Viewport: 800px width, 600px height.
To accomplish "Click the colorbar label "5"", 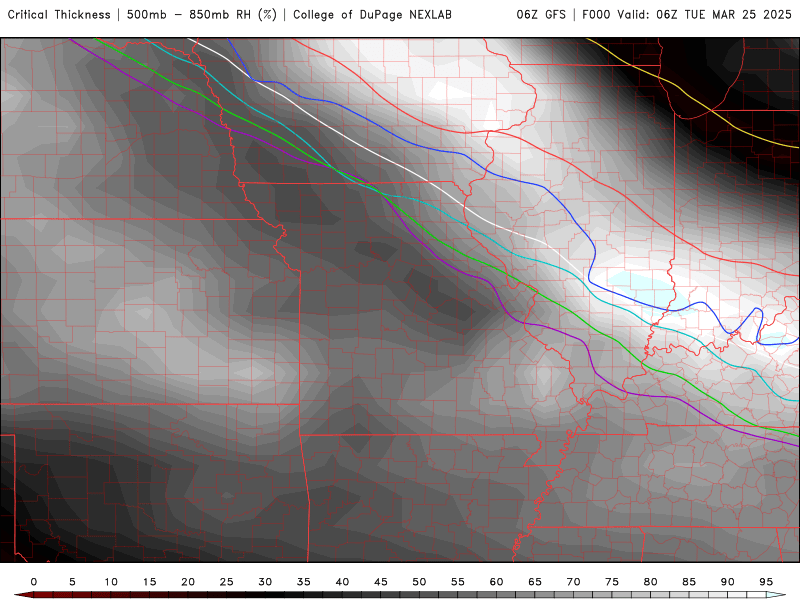I will [72, 582].
